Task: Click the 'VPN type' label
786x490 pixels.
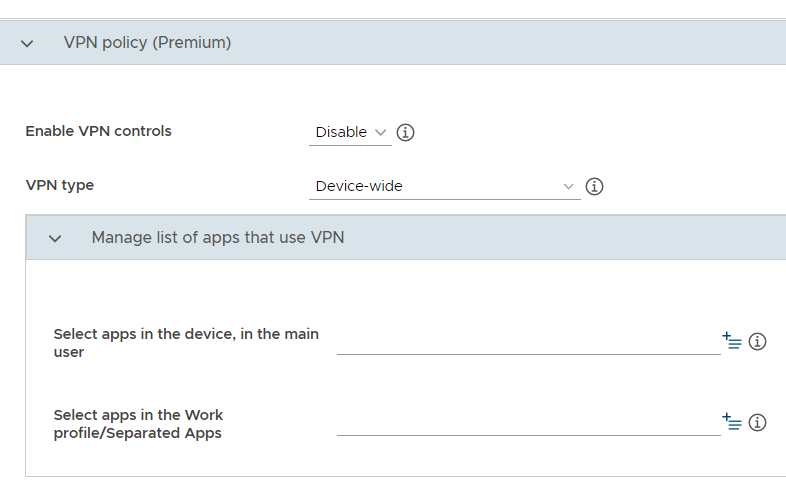Action: [x=59, y=185]
